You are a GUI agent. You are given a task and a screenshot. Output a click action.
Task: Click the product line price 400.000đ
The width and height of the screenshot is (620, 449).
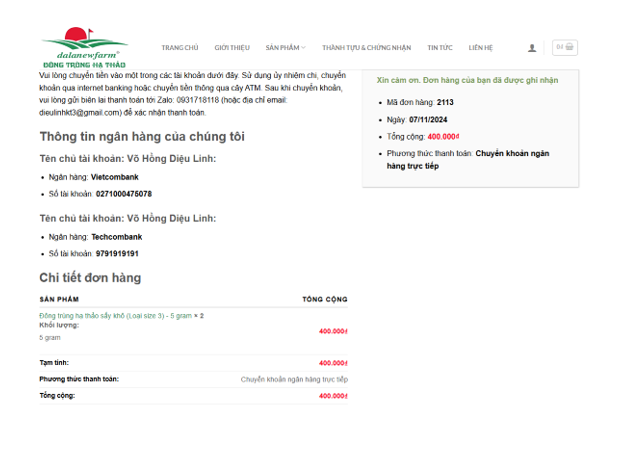tap(333, 331)
